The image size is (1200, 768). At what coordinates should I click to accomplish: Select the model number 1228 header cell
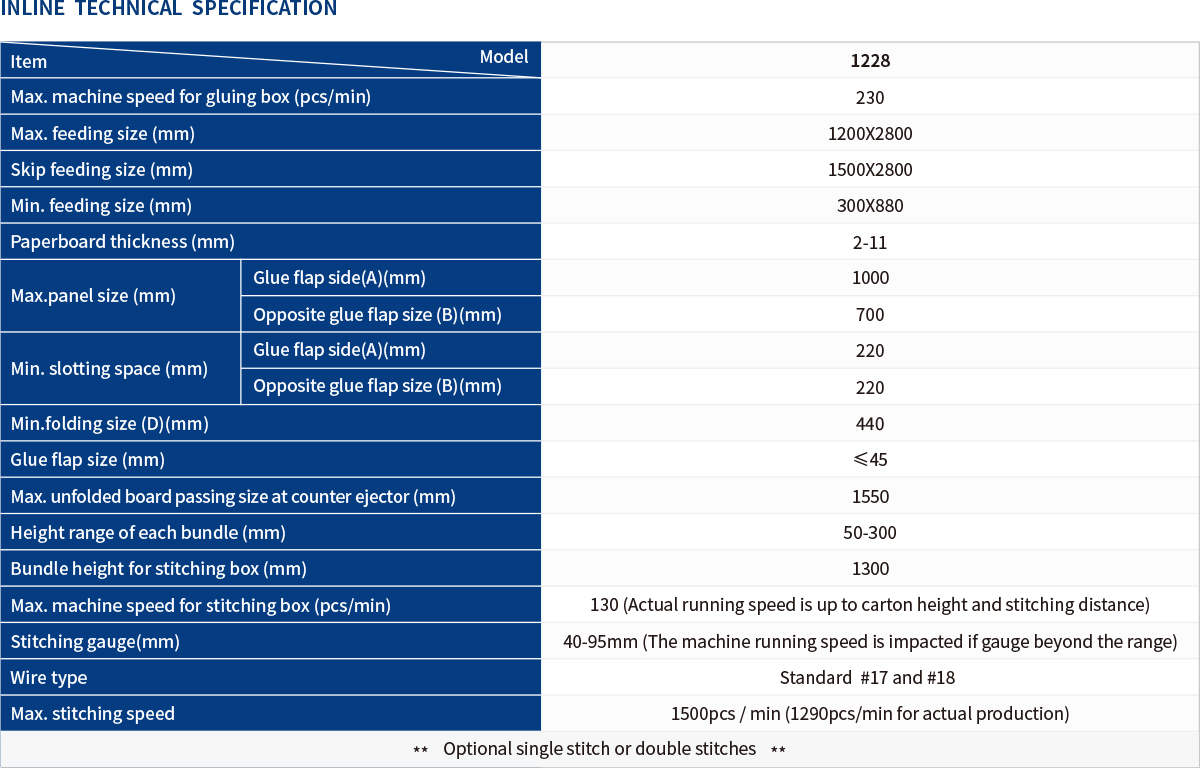[x=870, y=61]
